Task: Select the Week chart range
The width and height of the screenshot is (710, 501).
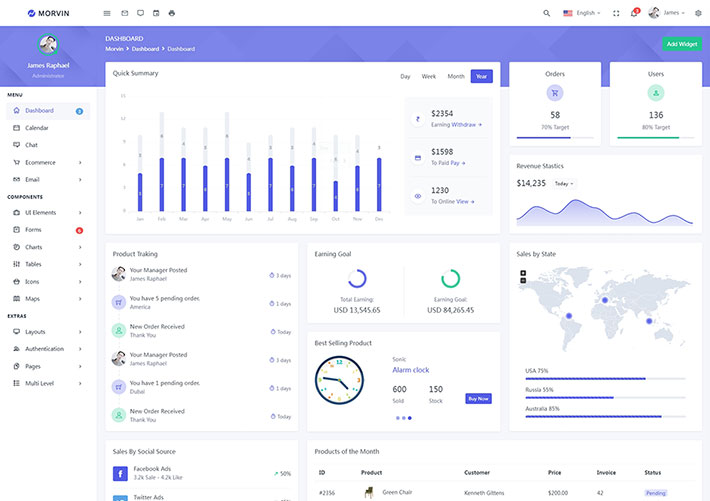Action: pos(428,76)
